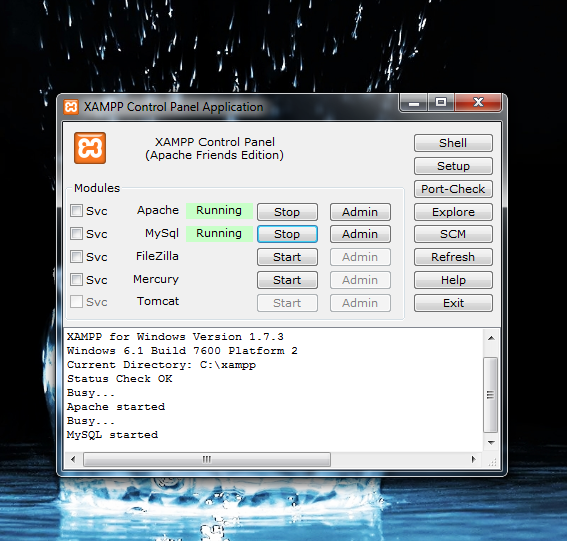
Task: Toggle the Tomcat Svc checkbox
Action: [76, 302]
